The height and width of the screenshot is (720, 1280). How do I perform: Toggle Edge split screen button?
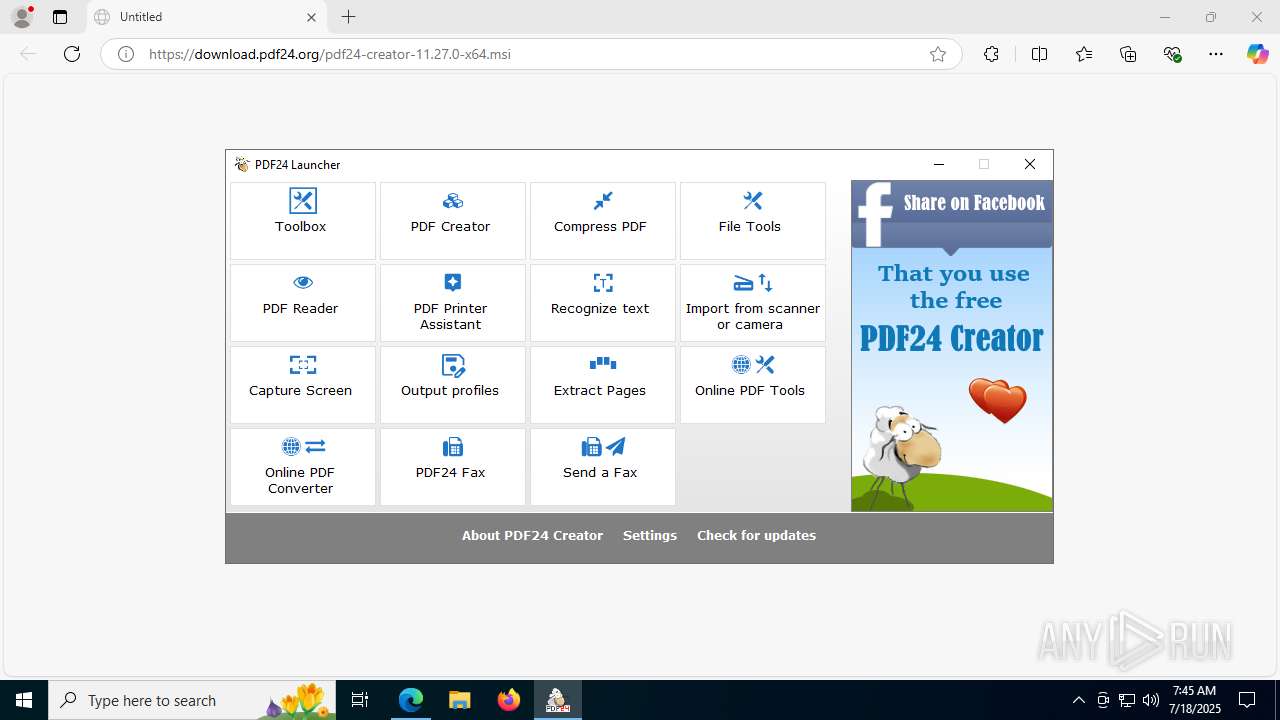pyautogui.click(x=1039, y=54)
